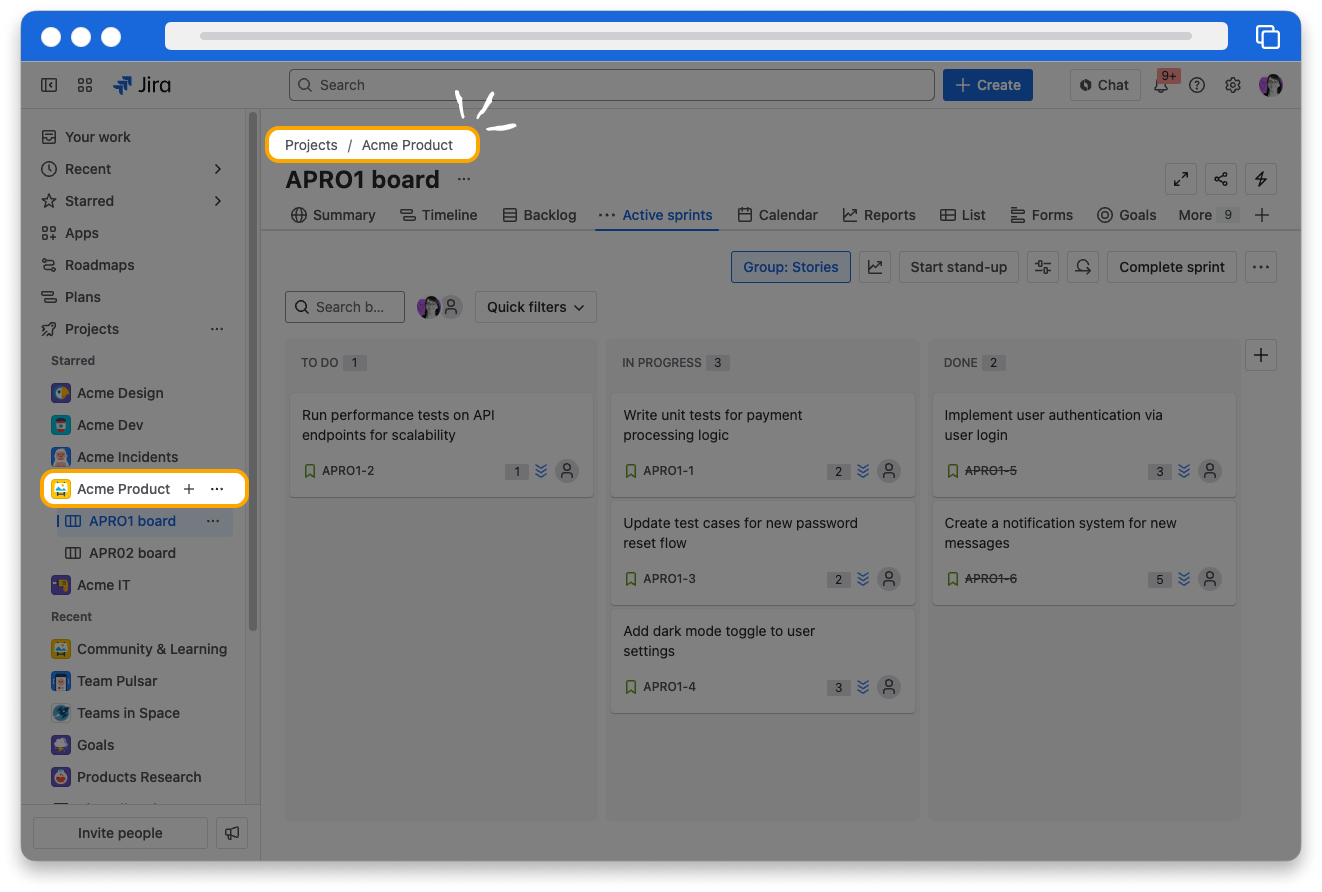Screen dimensions: 1322x892
Task: Open more board actions beside Complete sprint
Action: coord(1261,267)
